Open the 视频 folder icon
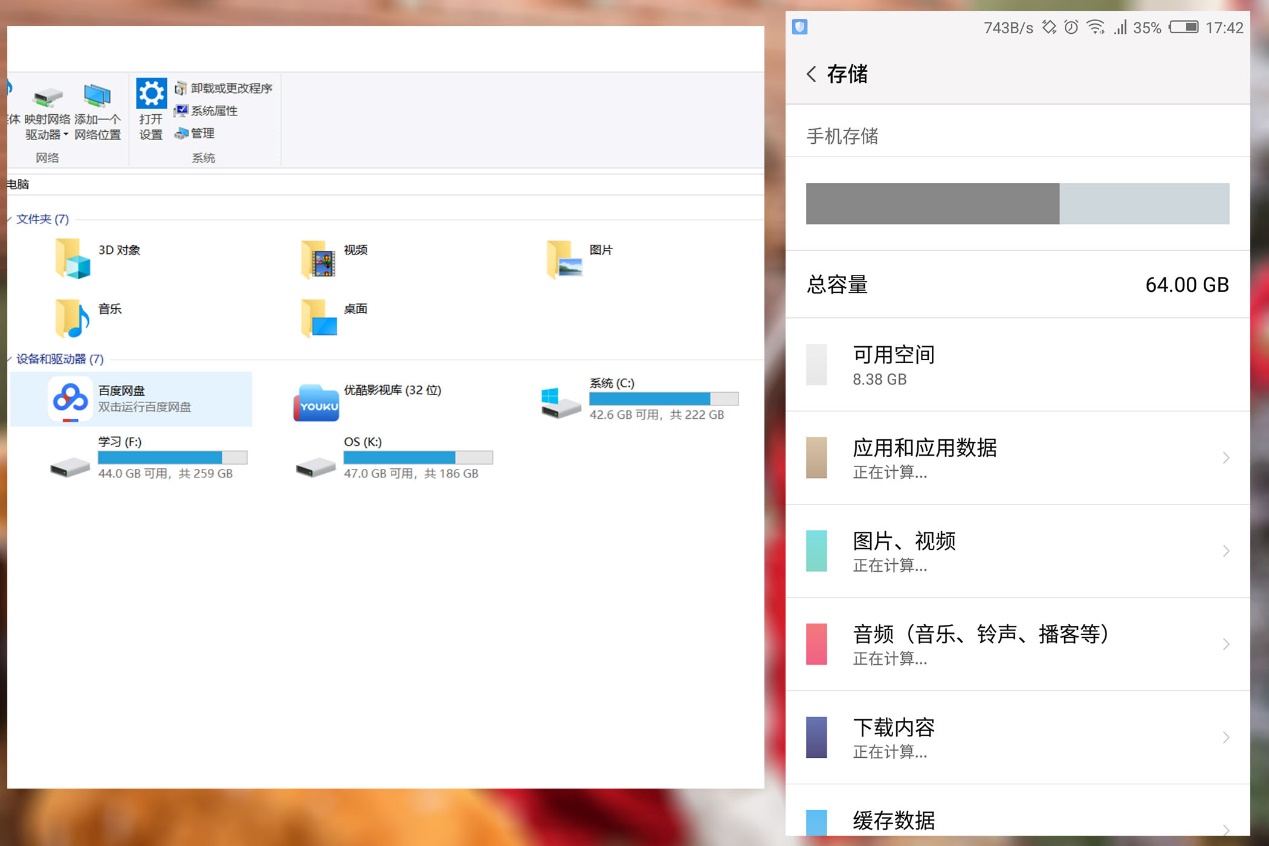 pos(316,257)
